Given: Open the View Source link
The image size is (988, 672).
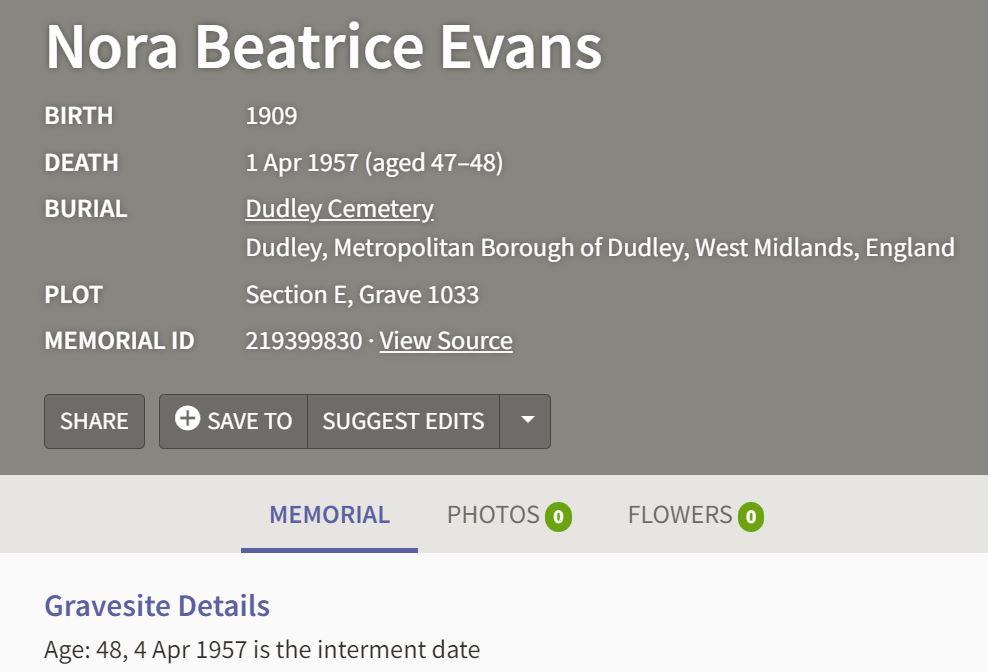Looking at the screenshot, I should coord(446,341).
